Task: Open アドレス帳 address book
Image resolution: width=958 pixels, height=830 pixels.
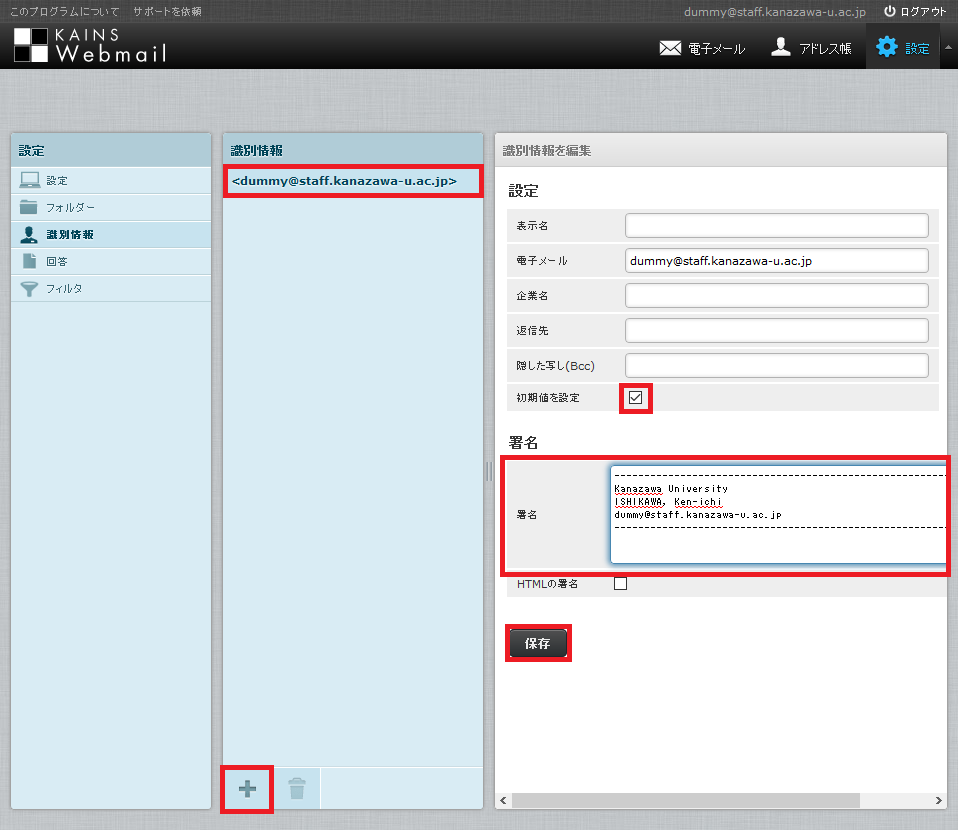Action: (x=811, y=48)
